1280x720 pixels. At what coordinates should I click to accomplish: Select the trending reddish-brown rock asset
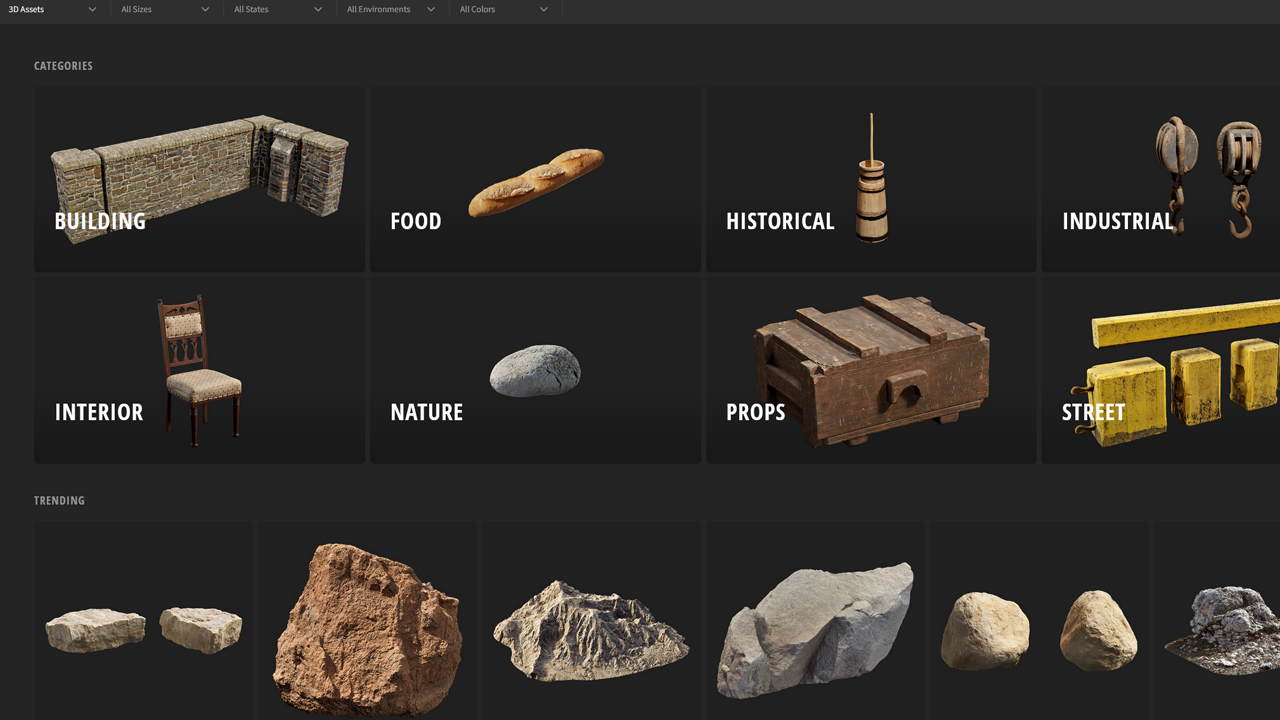pyautogui.click(x=367, y=620)
